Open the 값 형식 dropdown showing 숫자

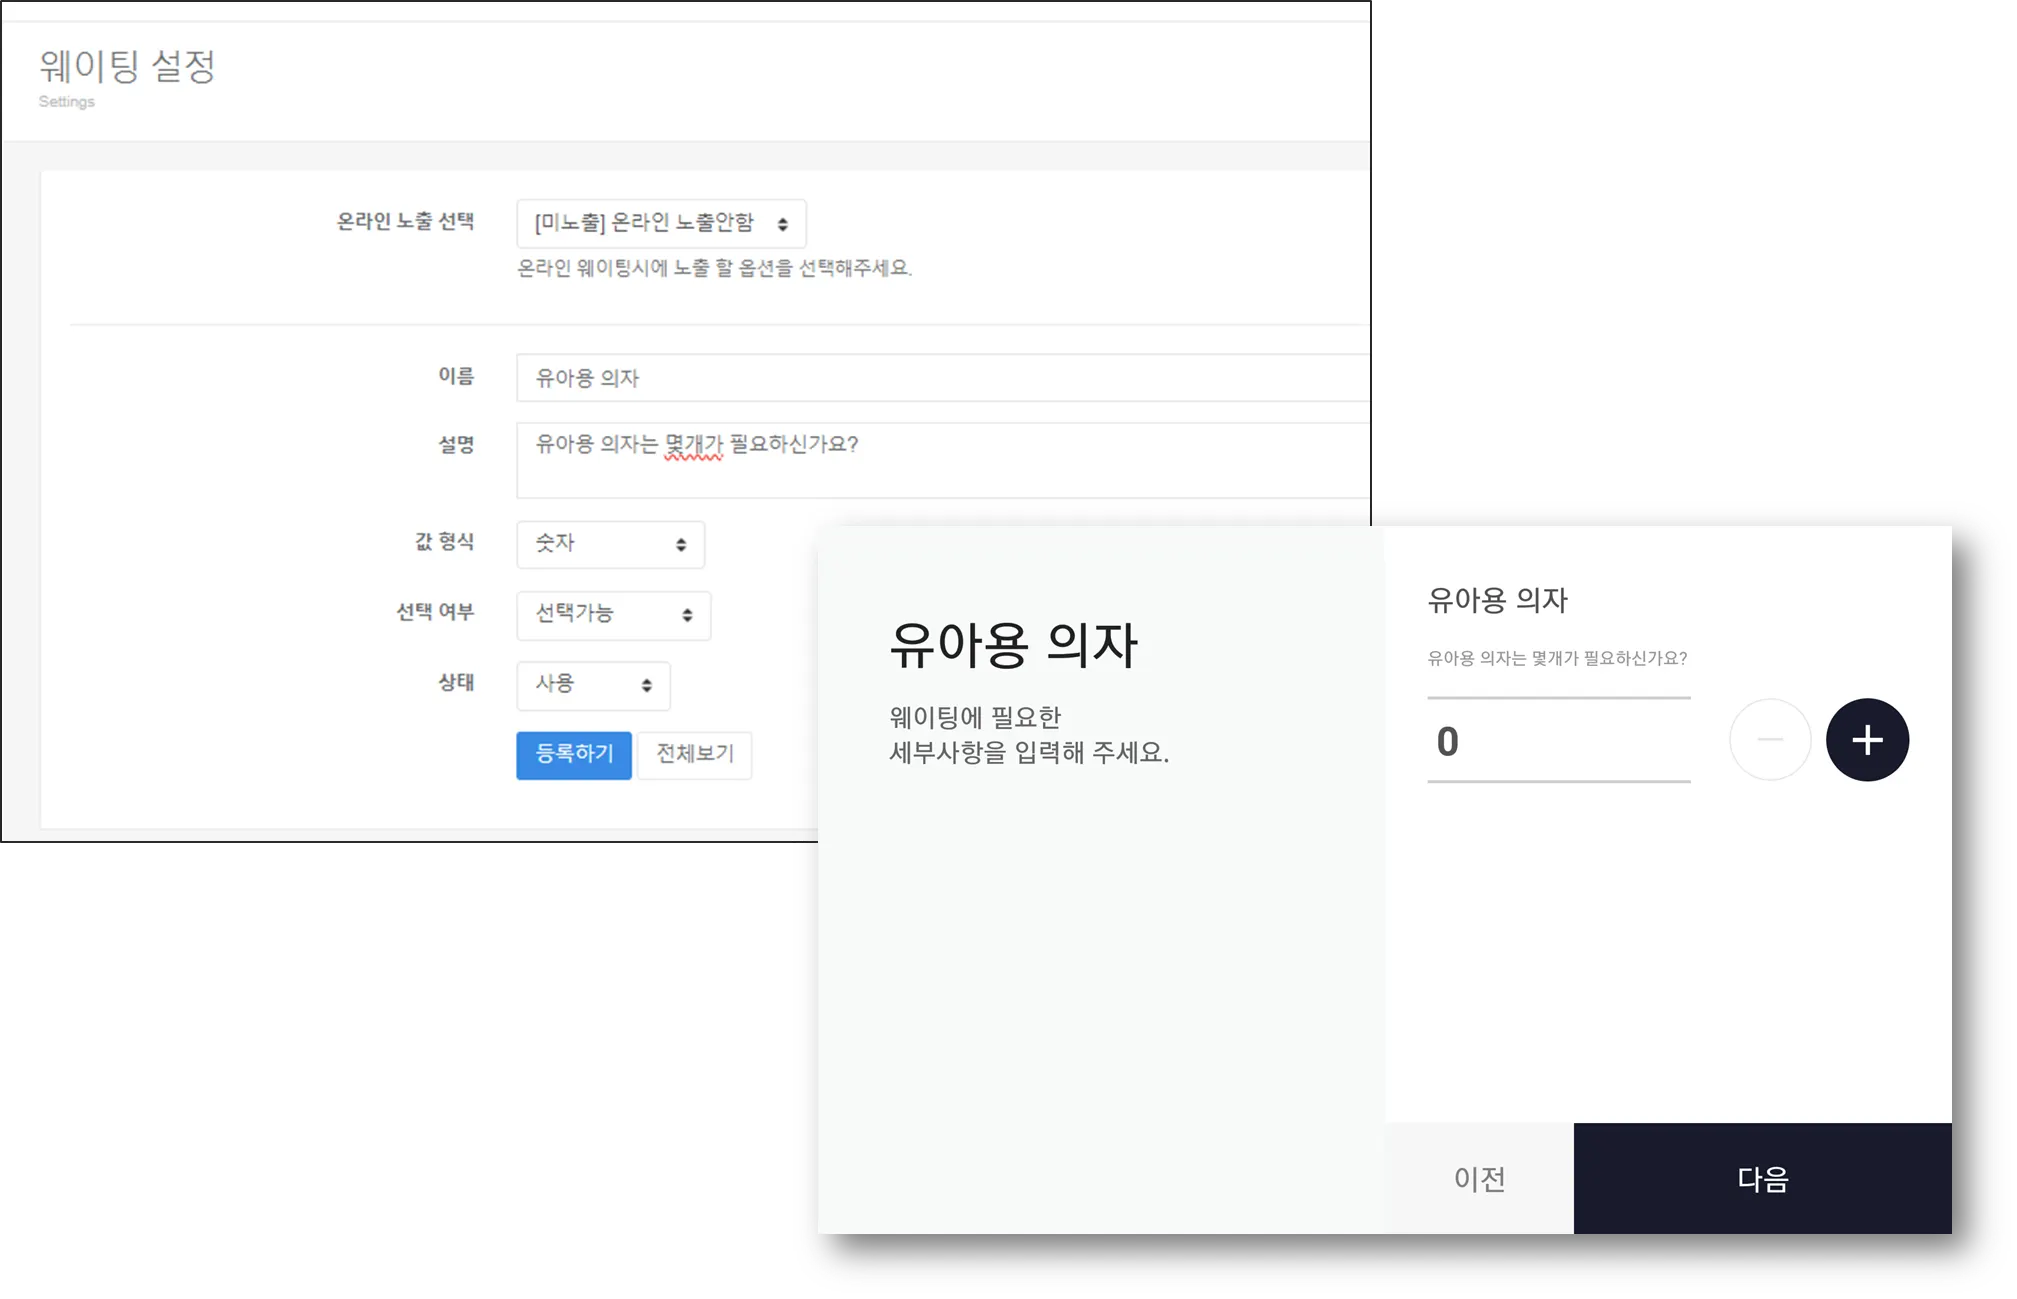610,544
